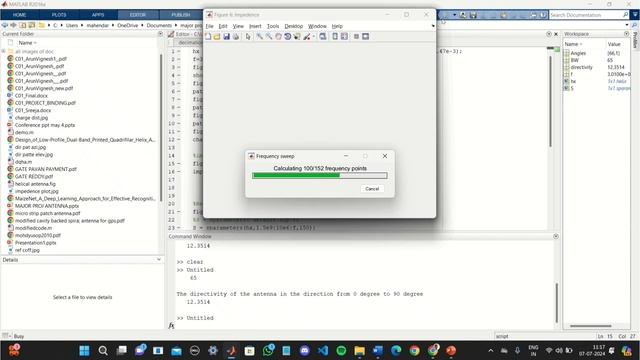Open the Insert menu of Figure window
The image size is (640, 360).
[x=255, y=26]
